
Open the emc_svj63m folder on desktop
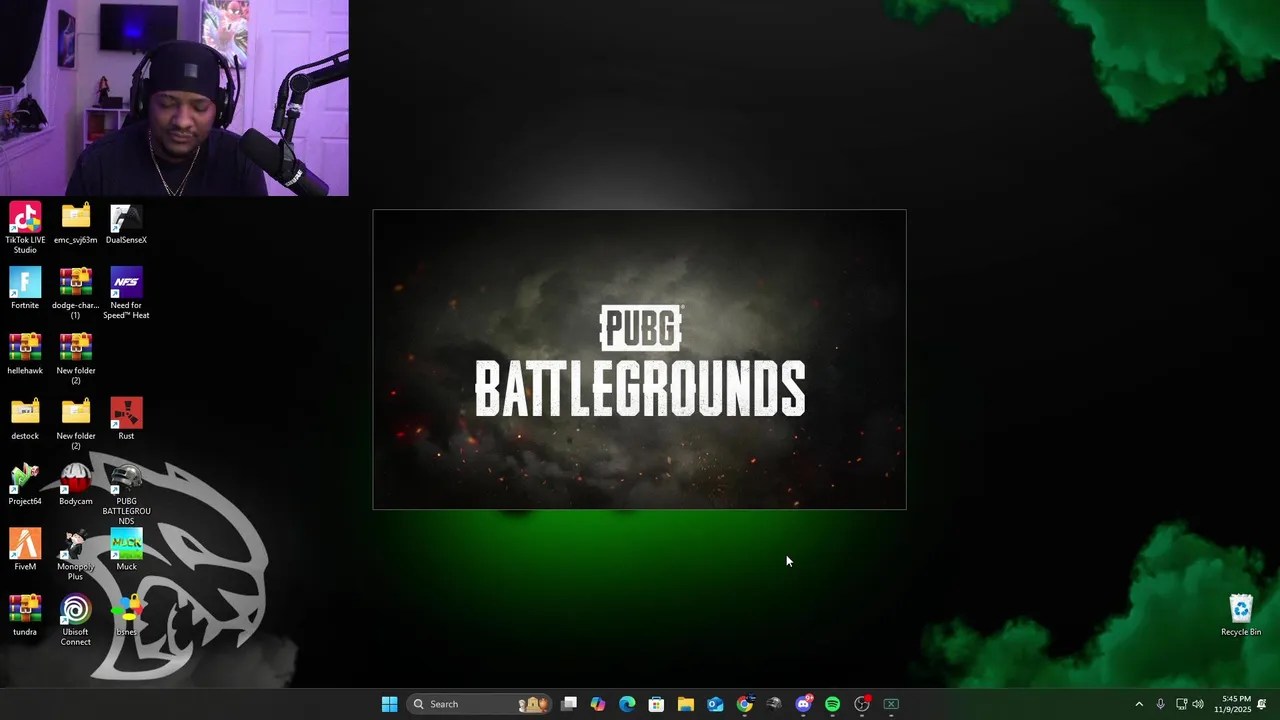coord(75,224)
